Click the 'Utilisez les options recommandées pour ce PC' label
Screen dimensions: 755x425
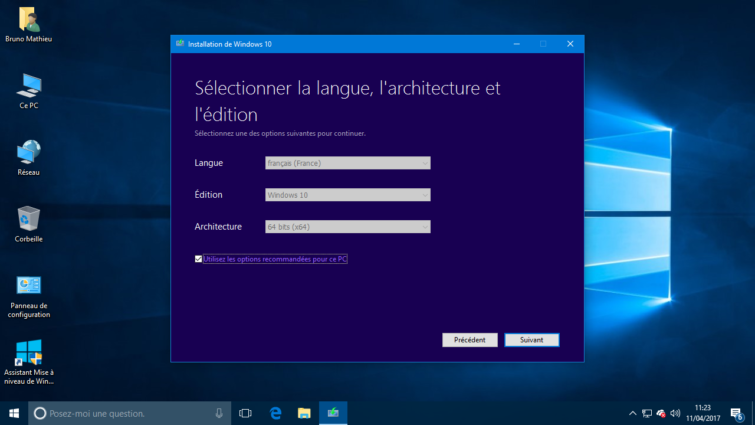(275, 259)
